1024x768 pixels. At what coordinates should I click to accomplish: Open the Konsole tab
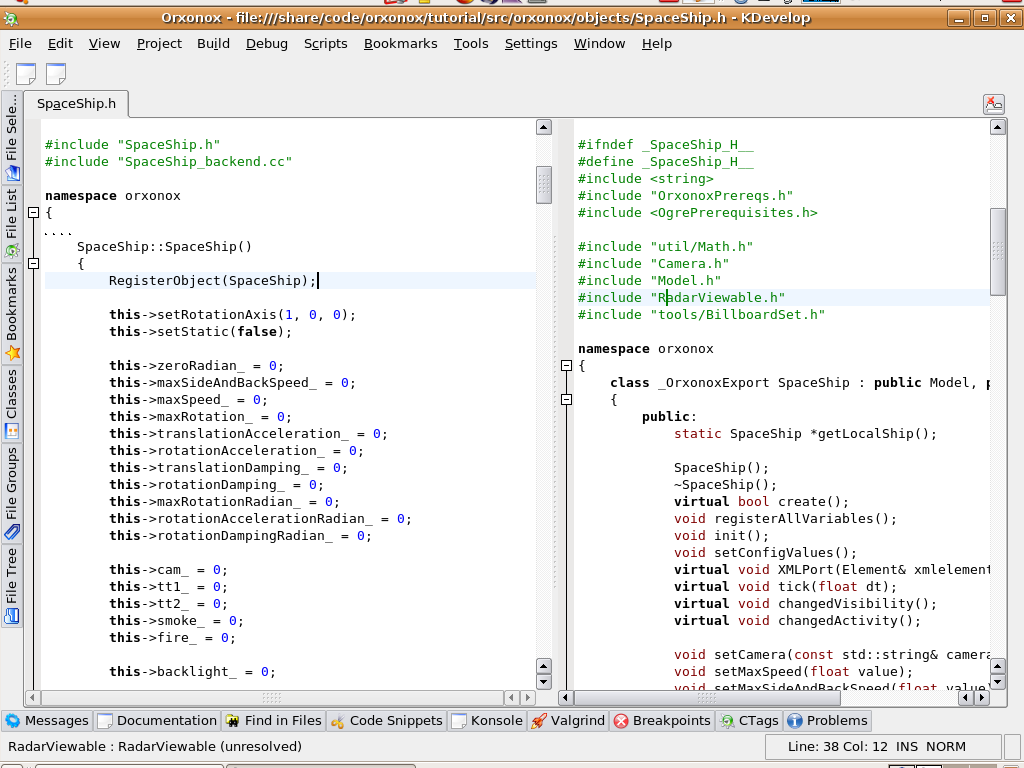coord(487,720)
